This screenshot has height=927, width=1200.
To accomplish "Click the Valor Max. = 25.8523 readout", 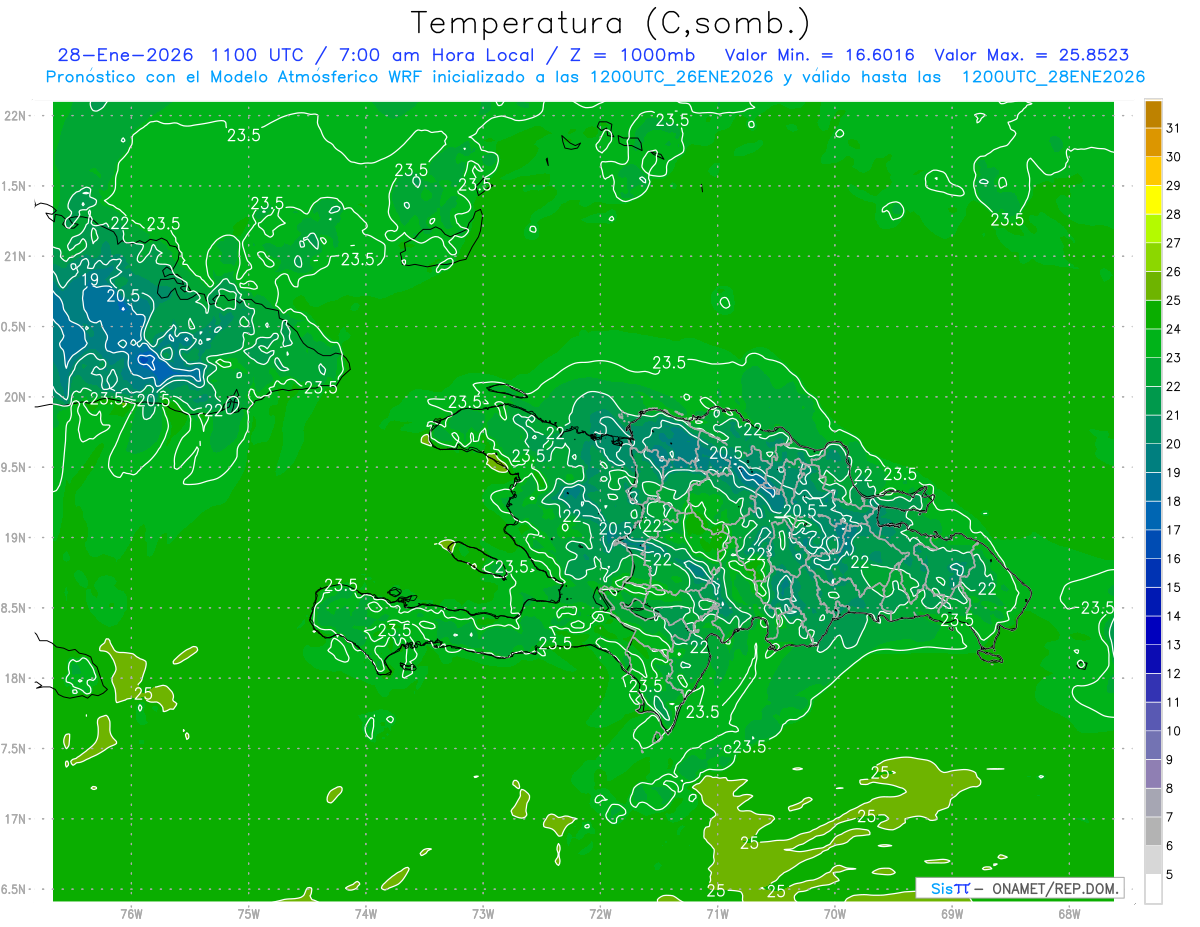I will coord(1030,55).
